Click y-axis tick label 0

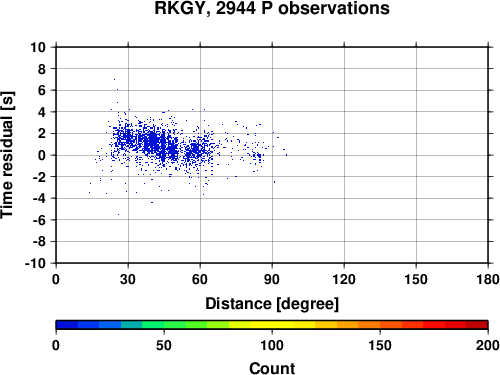[42, 155]
